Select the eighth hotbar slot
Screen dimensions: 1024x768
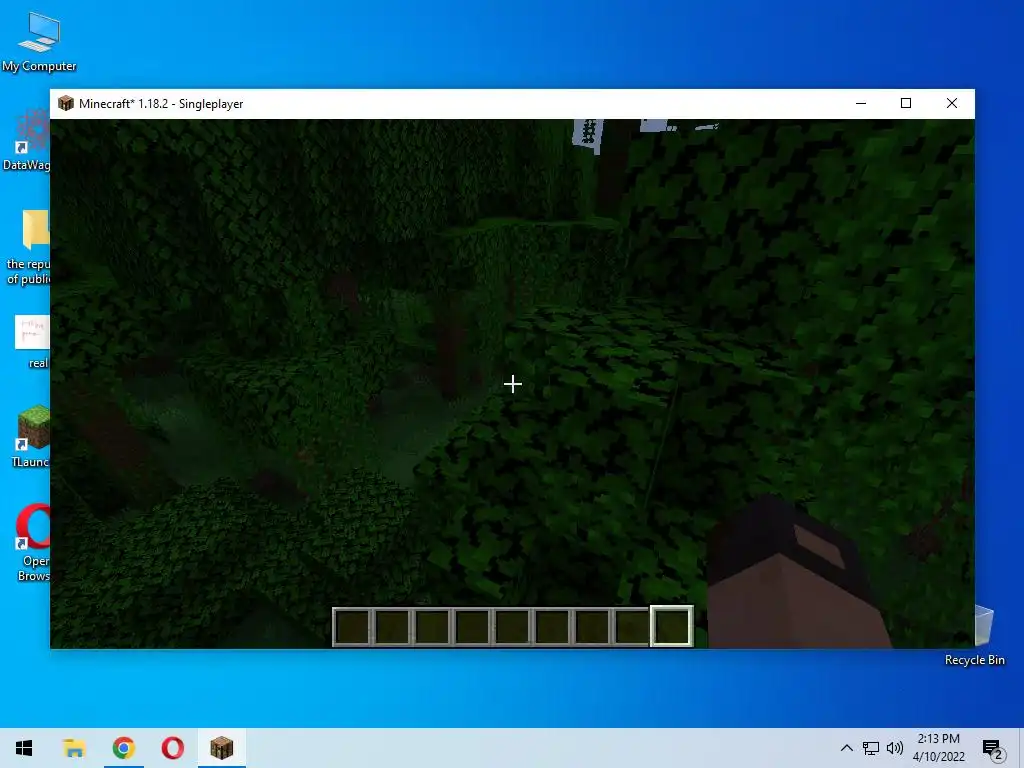tap(632, 626)
